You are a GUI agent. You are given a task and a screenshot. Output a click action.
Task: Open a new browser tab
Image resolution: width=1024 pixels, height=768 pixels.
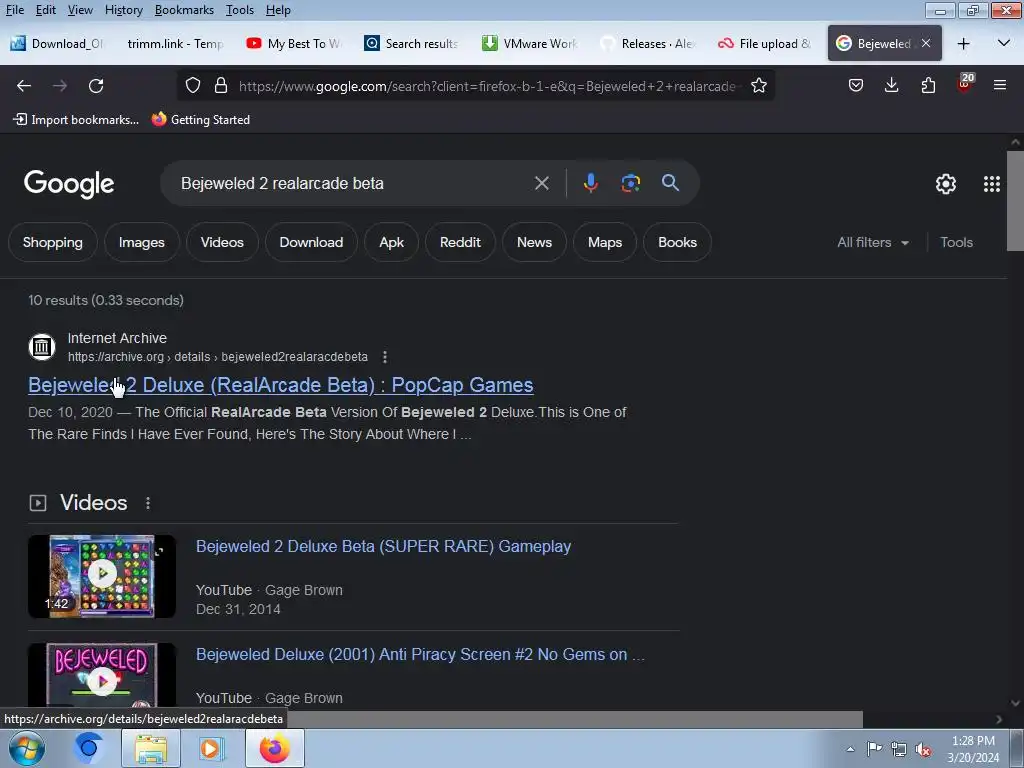[963, 44]
